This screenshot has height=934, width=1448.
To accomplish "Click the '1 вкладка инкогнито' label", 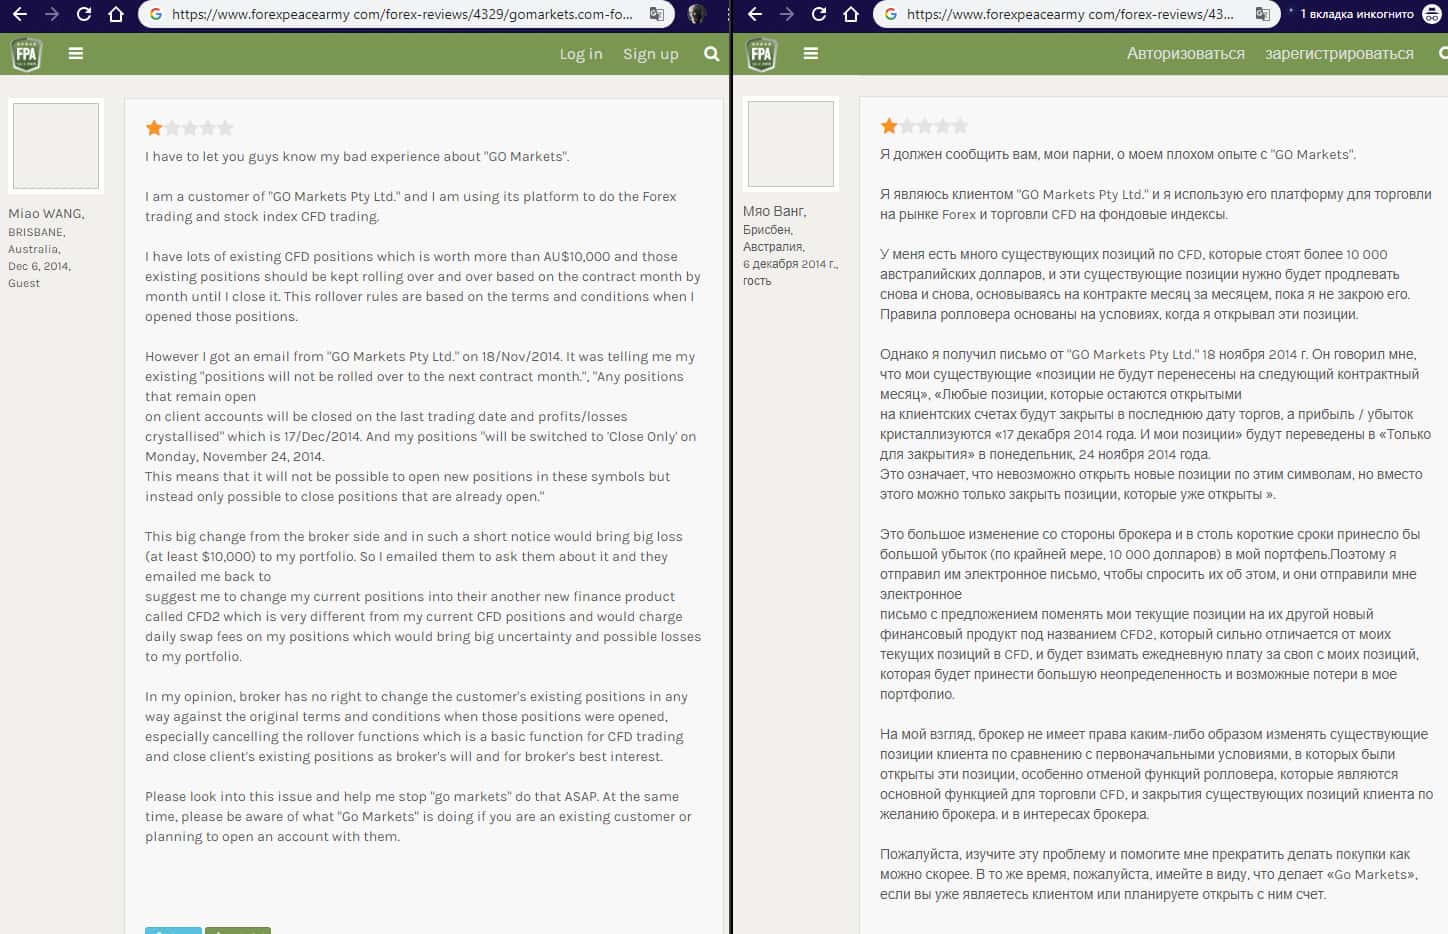I will (x=1357, y=14).
